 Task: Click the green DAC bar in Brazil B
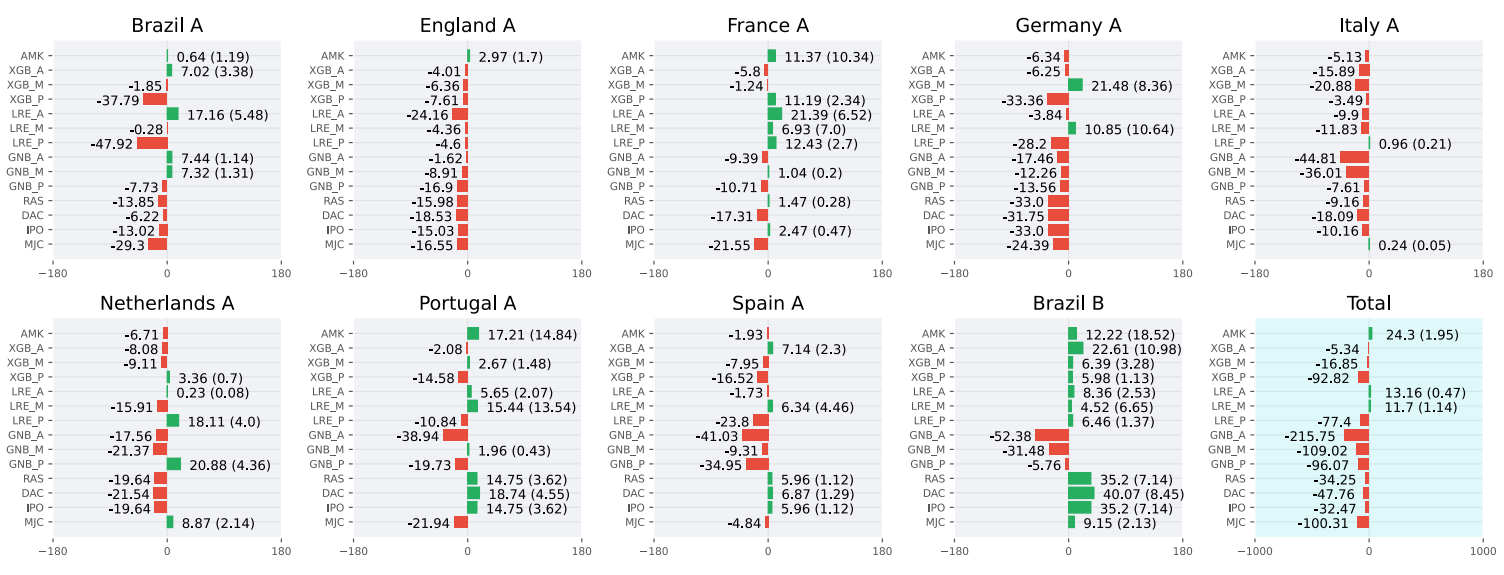click(1081, 493)
